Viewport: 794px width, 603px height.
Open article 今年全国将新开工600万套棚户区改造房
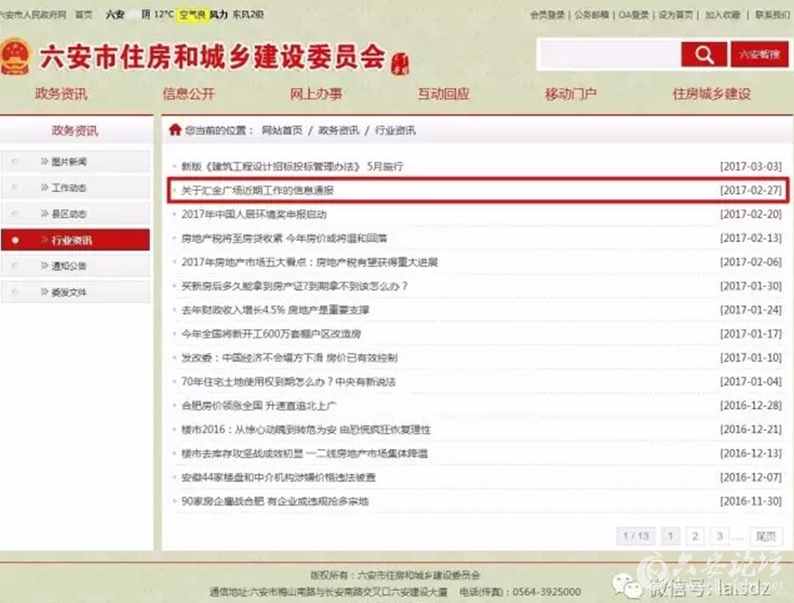(271, 334)
